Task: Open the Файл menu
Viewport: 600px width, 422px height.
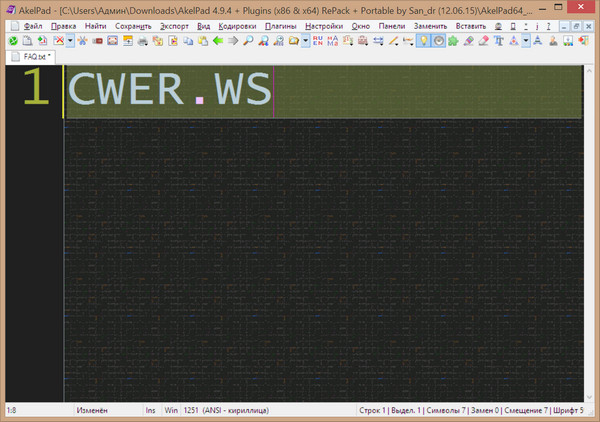Action: 31,25
